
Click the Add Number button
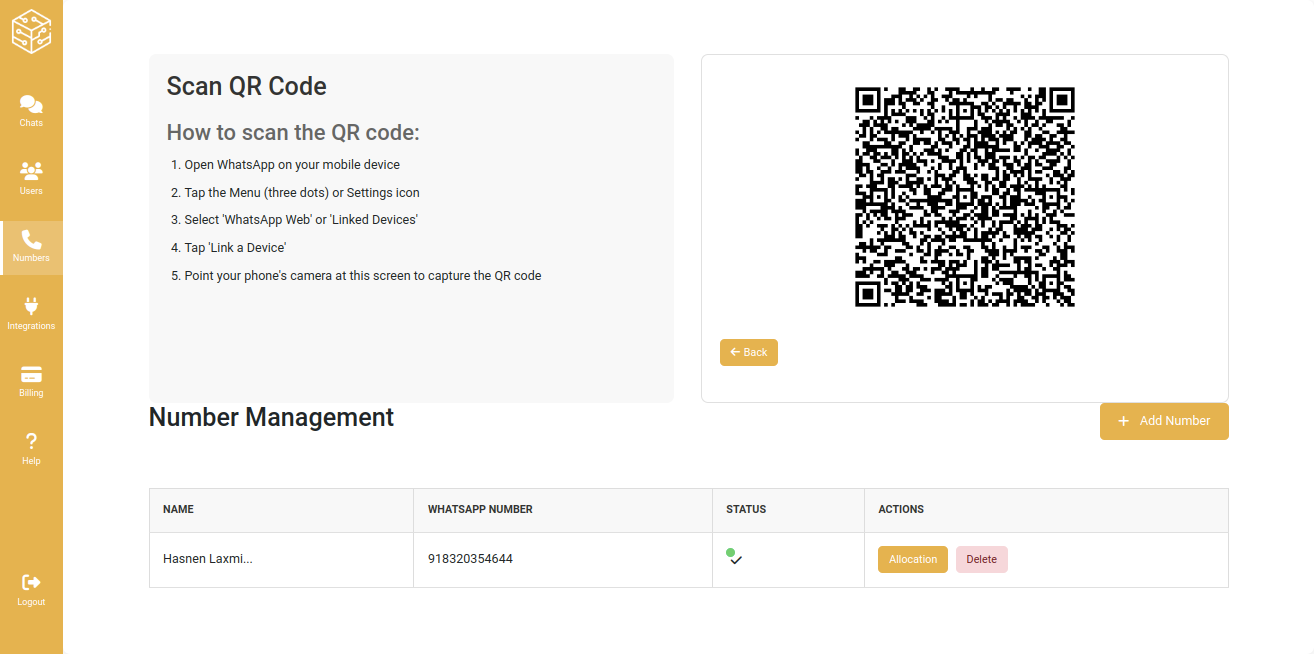pos(1164,421)
